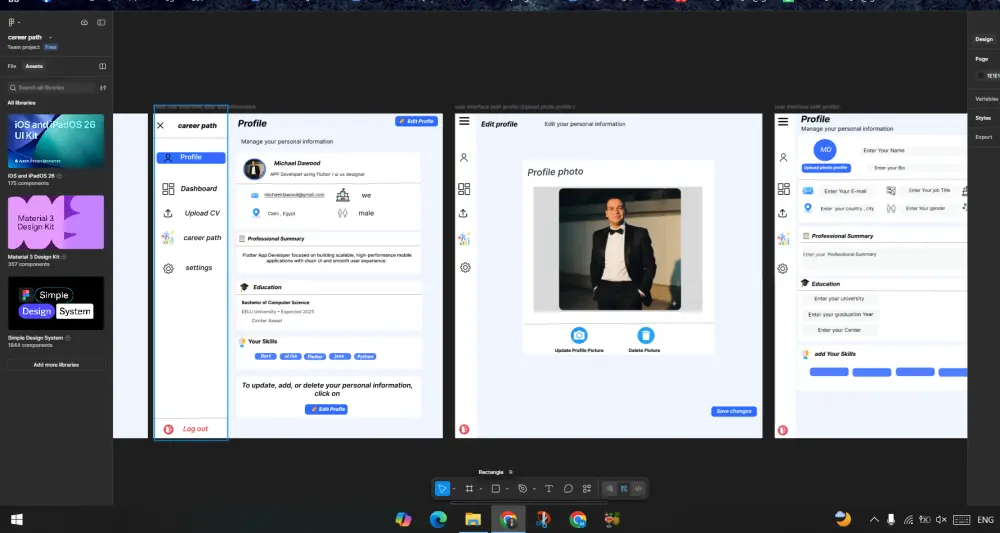Click the Upload CV icon in expanded sidebar
The image size is (1000, 533).
pos(168,214)
